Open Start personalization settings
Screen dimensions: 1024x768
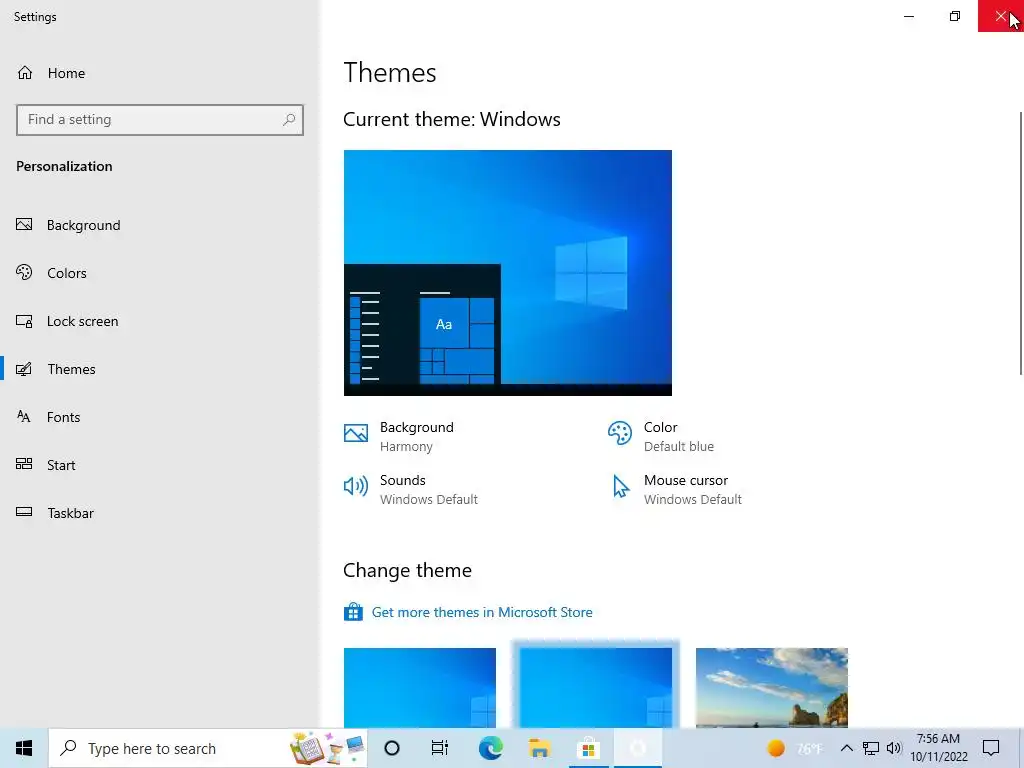pyautogui.click(x=160, y=465)
